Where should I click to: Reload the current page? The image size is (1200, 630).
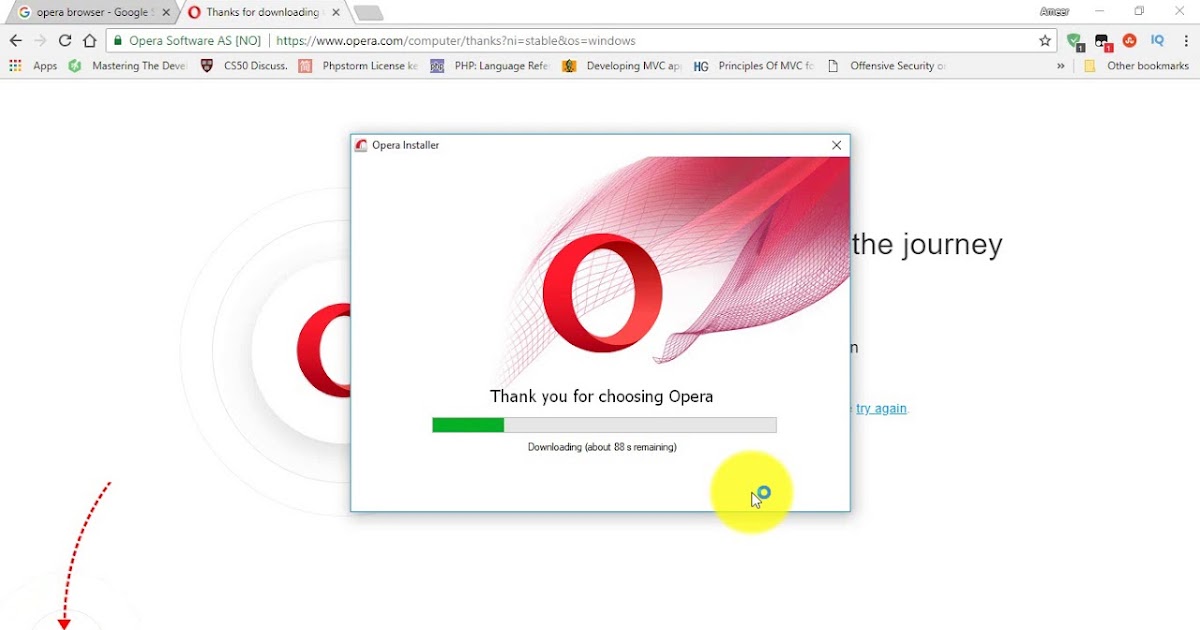[65, 41]
